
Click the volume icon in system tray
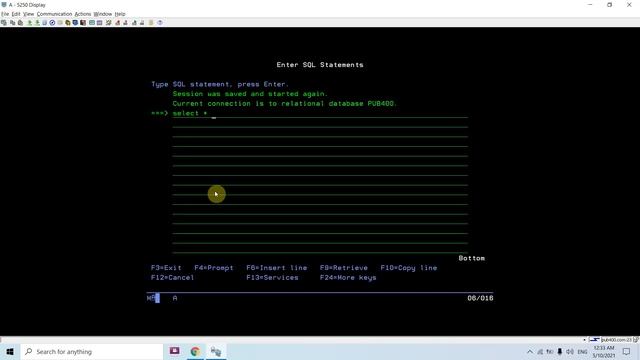pos(570,351)
